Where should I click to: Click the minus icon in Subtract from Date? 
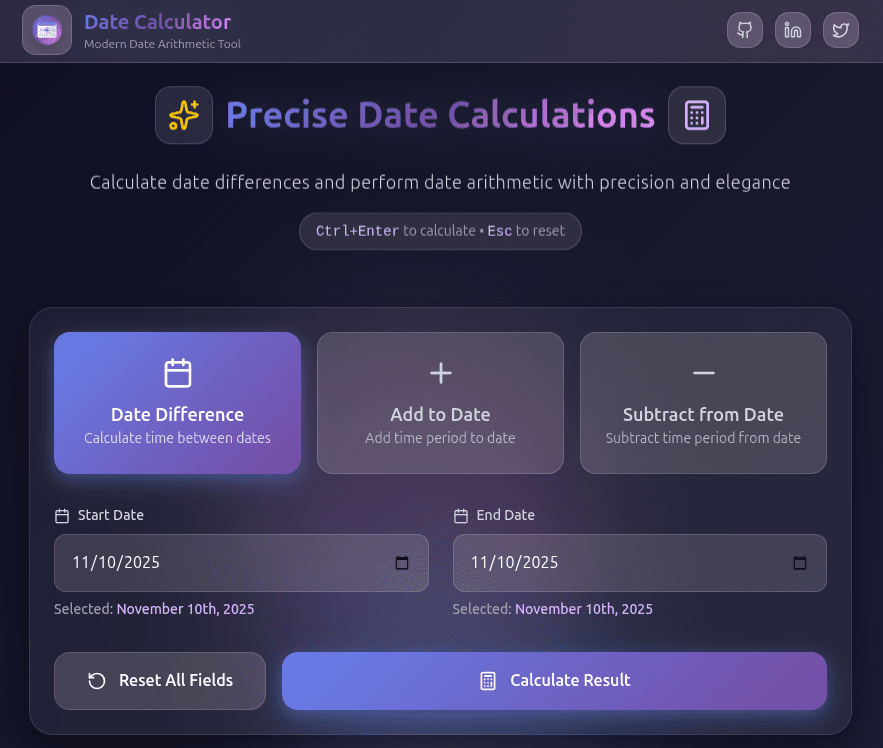point(703,373)
